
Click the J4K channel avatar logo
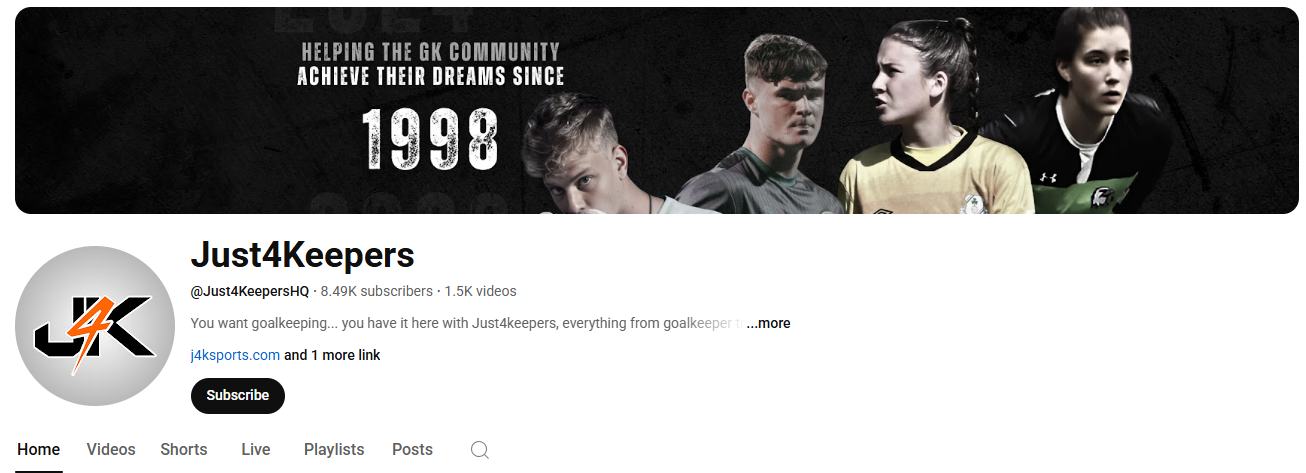click(95, 326)
